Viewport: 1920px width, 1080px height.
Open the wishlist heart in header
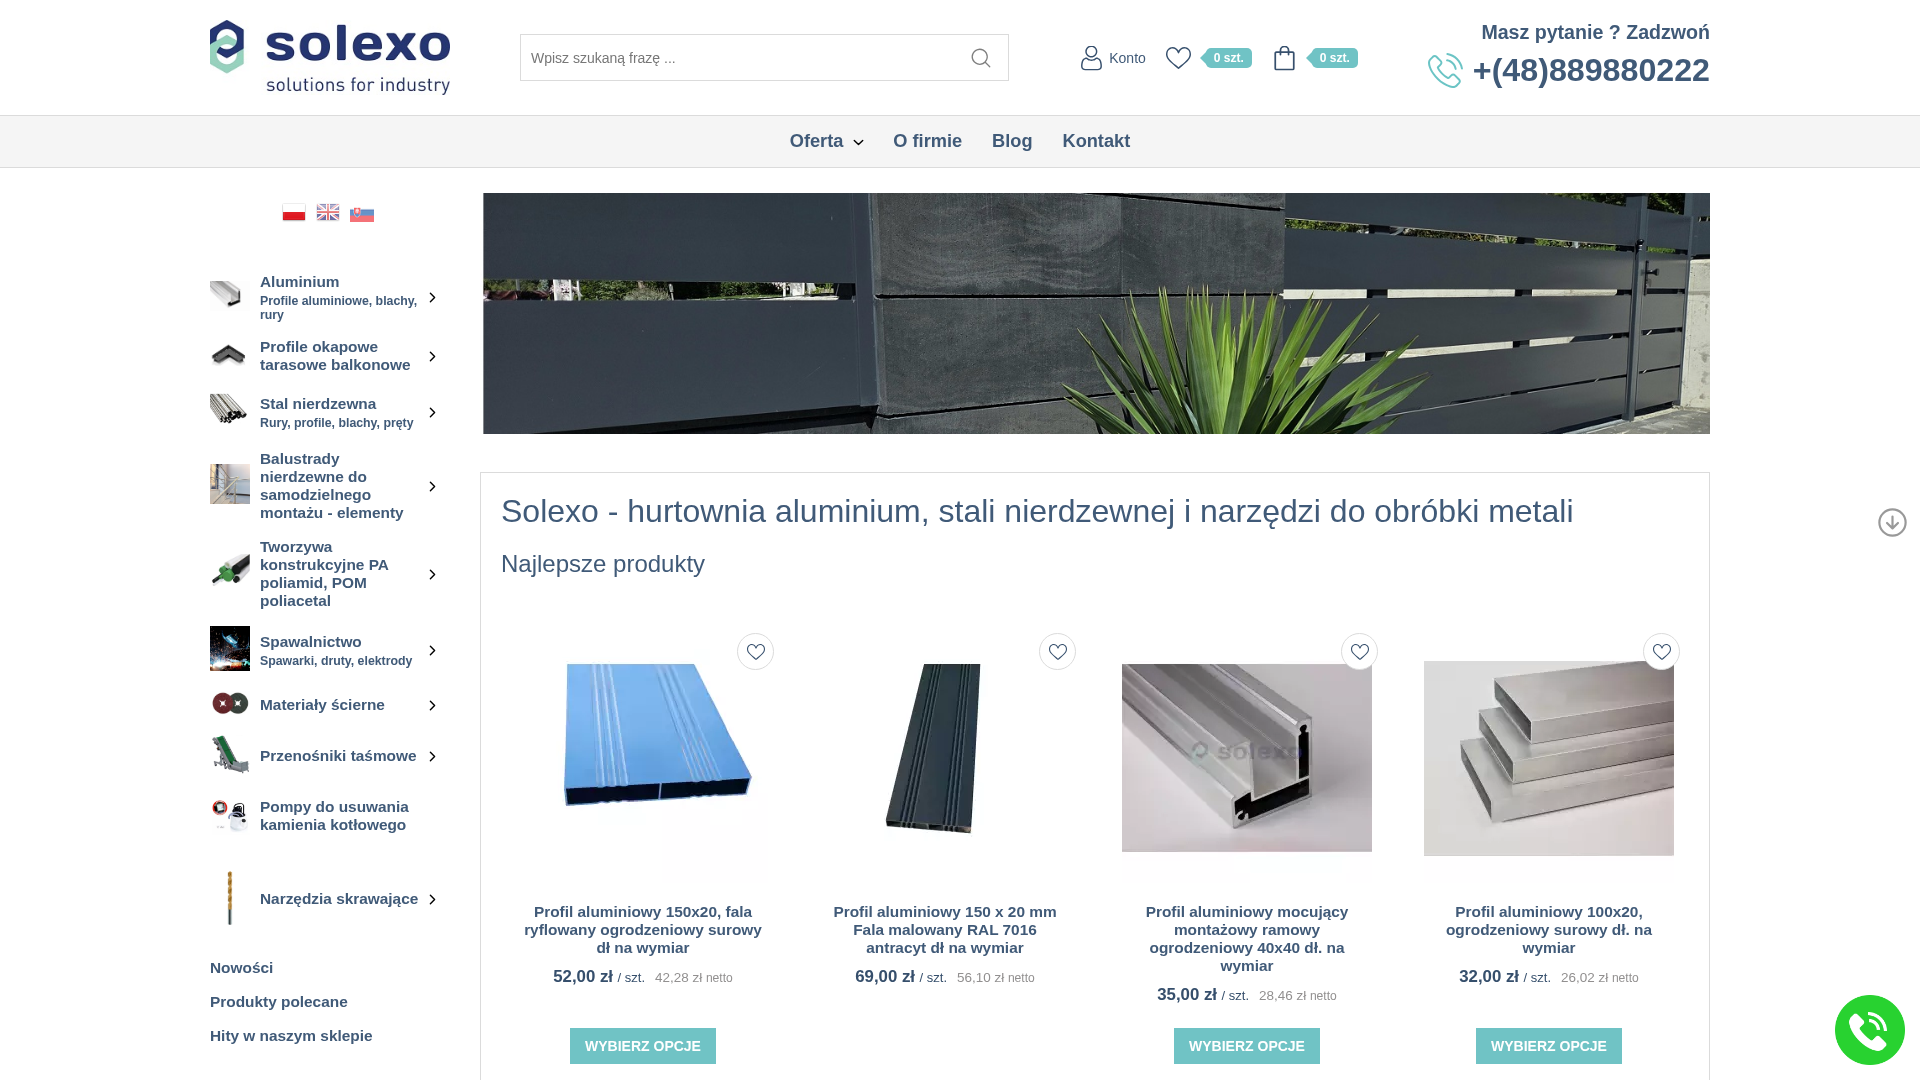(x=1178, y=58)
